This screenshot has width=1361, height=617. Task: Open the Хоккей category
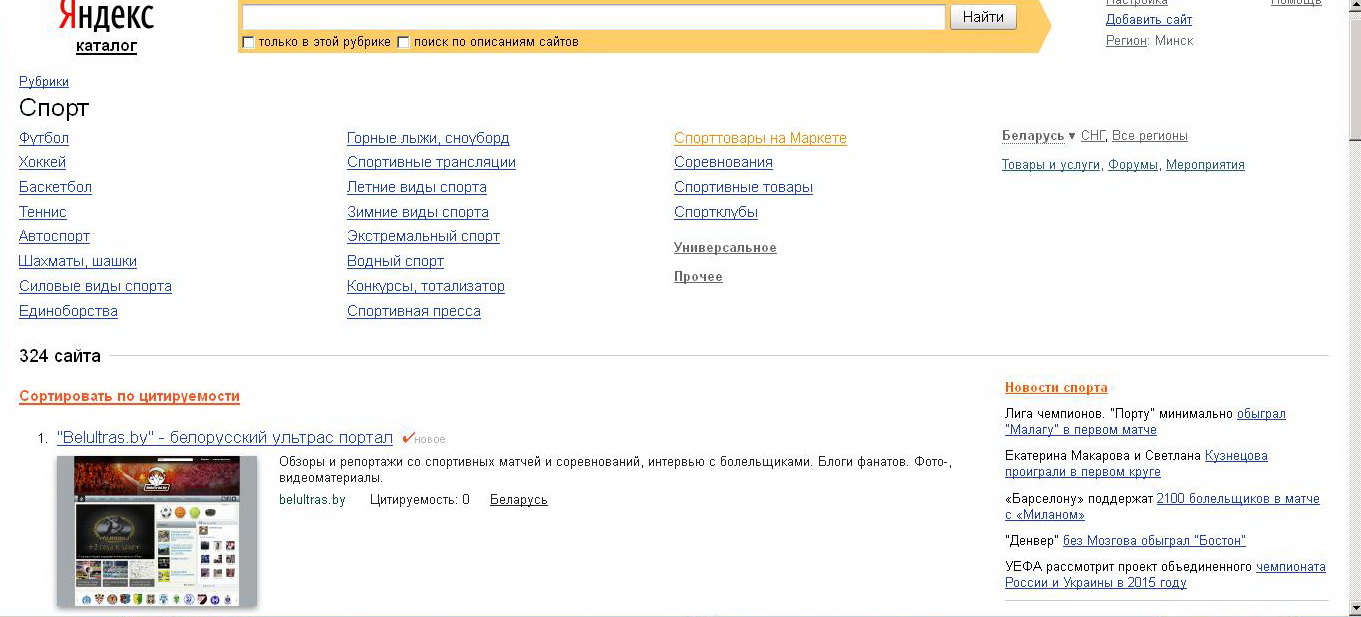coord(42,162)
